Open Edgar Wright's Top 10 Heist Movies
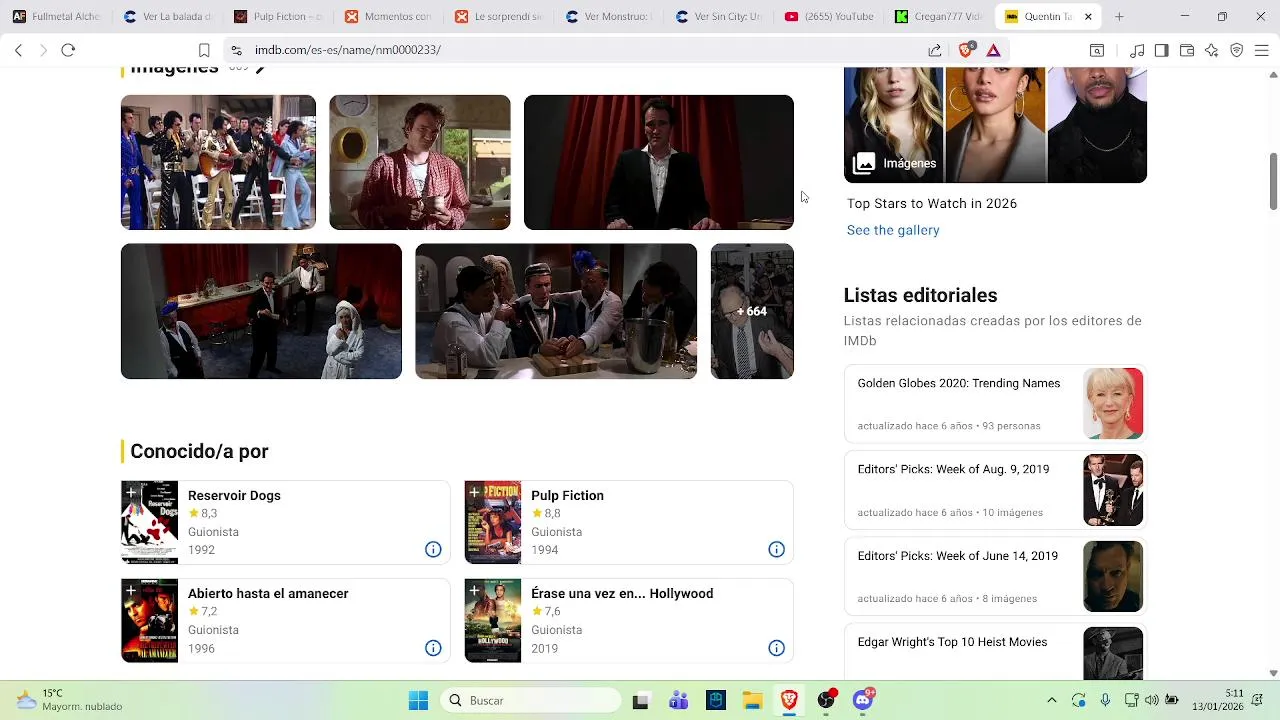The image size is (1280, 720). (x=995, y=652)
